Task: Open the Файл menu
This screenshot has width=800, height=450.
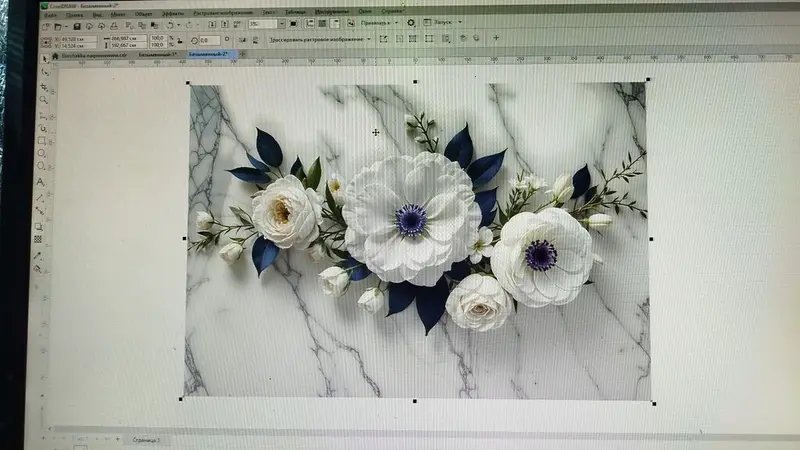Action: 51,15
